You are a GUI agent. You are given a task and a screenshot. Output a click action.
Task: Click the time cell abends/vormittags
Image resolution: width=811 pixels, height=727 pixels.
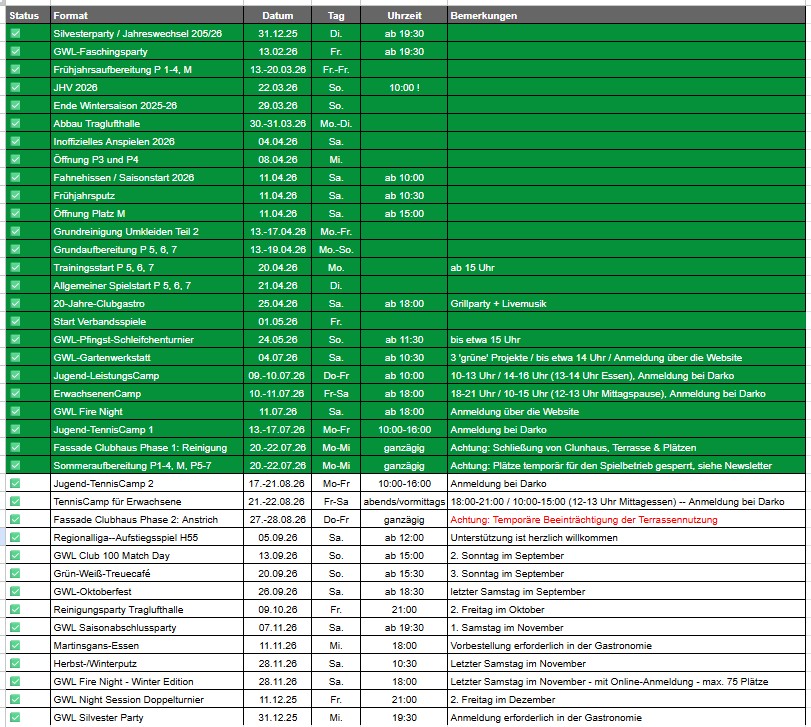pyautogui.click(x=404, y=502)
